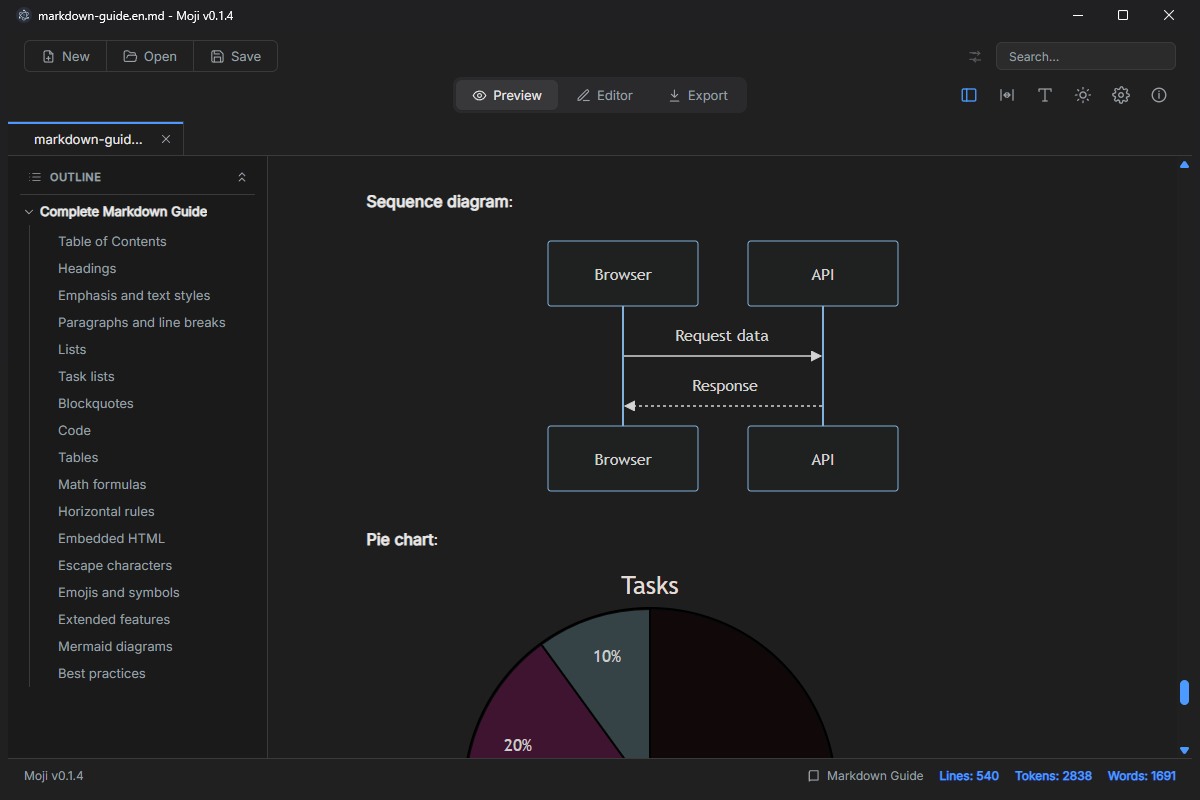Click the vertical scrollbar thumb
This screenshot has height=800, width=1200.
[x=1185, y=692]
